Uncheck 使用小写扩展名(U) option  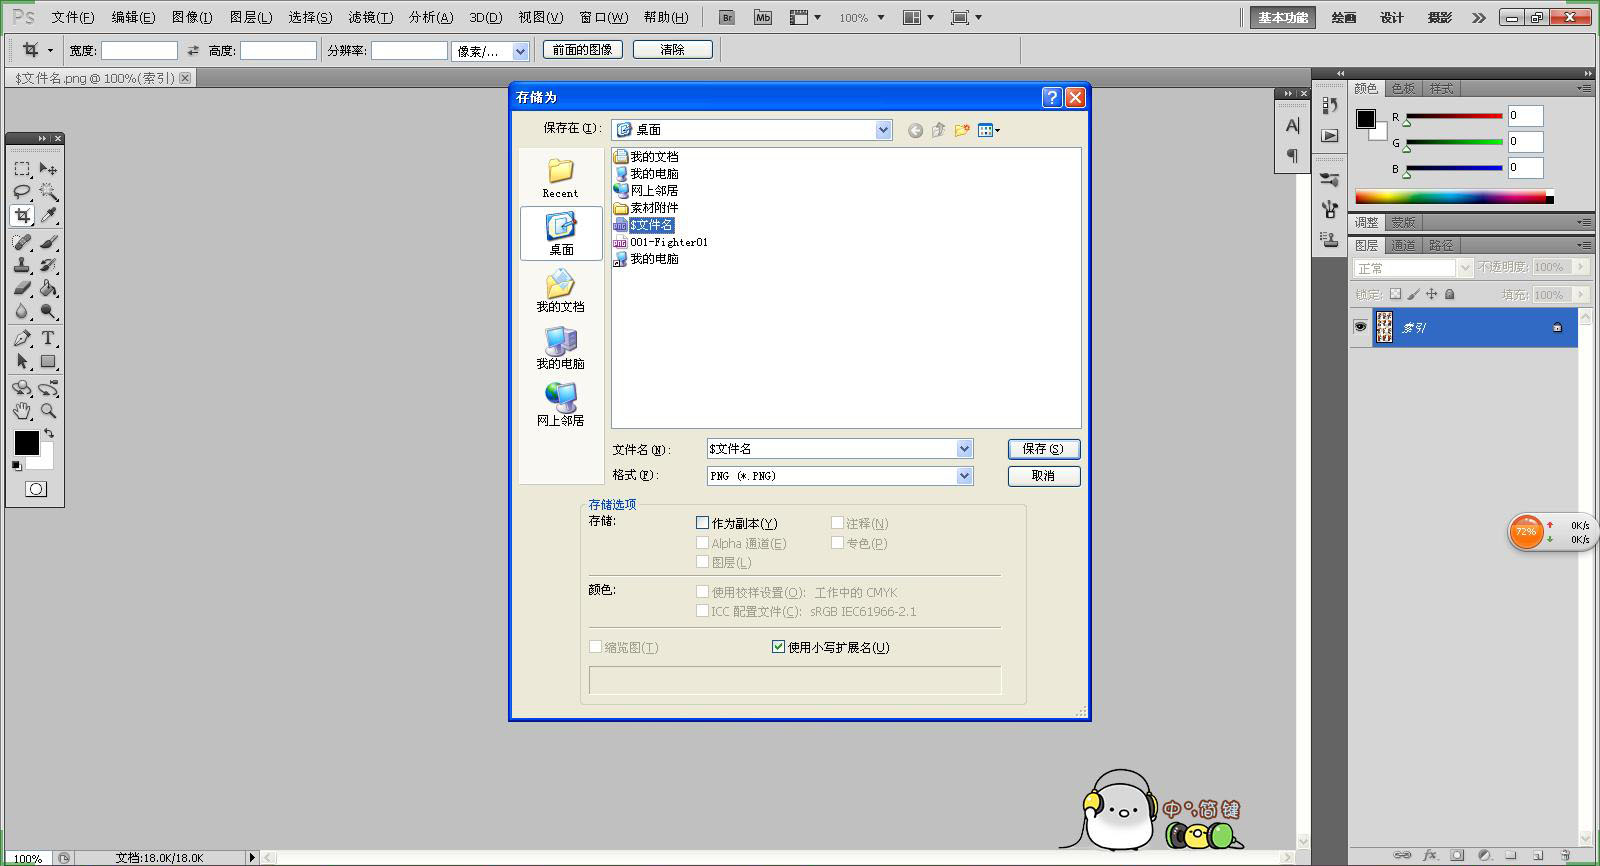[x=778, y=647]
